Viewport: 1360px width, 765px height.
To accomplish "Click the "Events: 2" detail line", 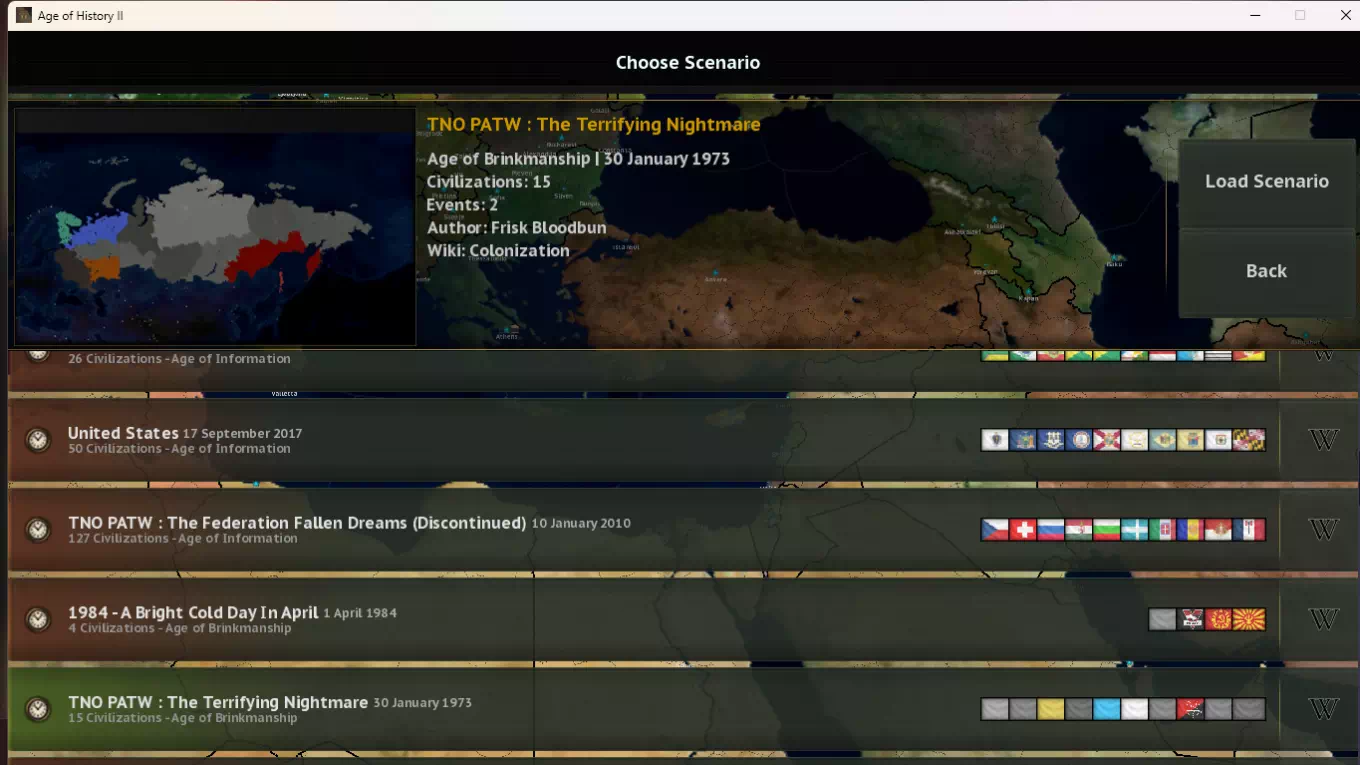I will (x=462, y=204).
